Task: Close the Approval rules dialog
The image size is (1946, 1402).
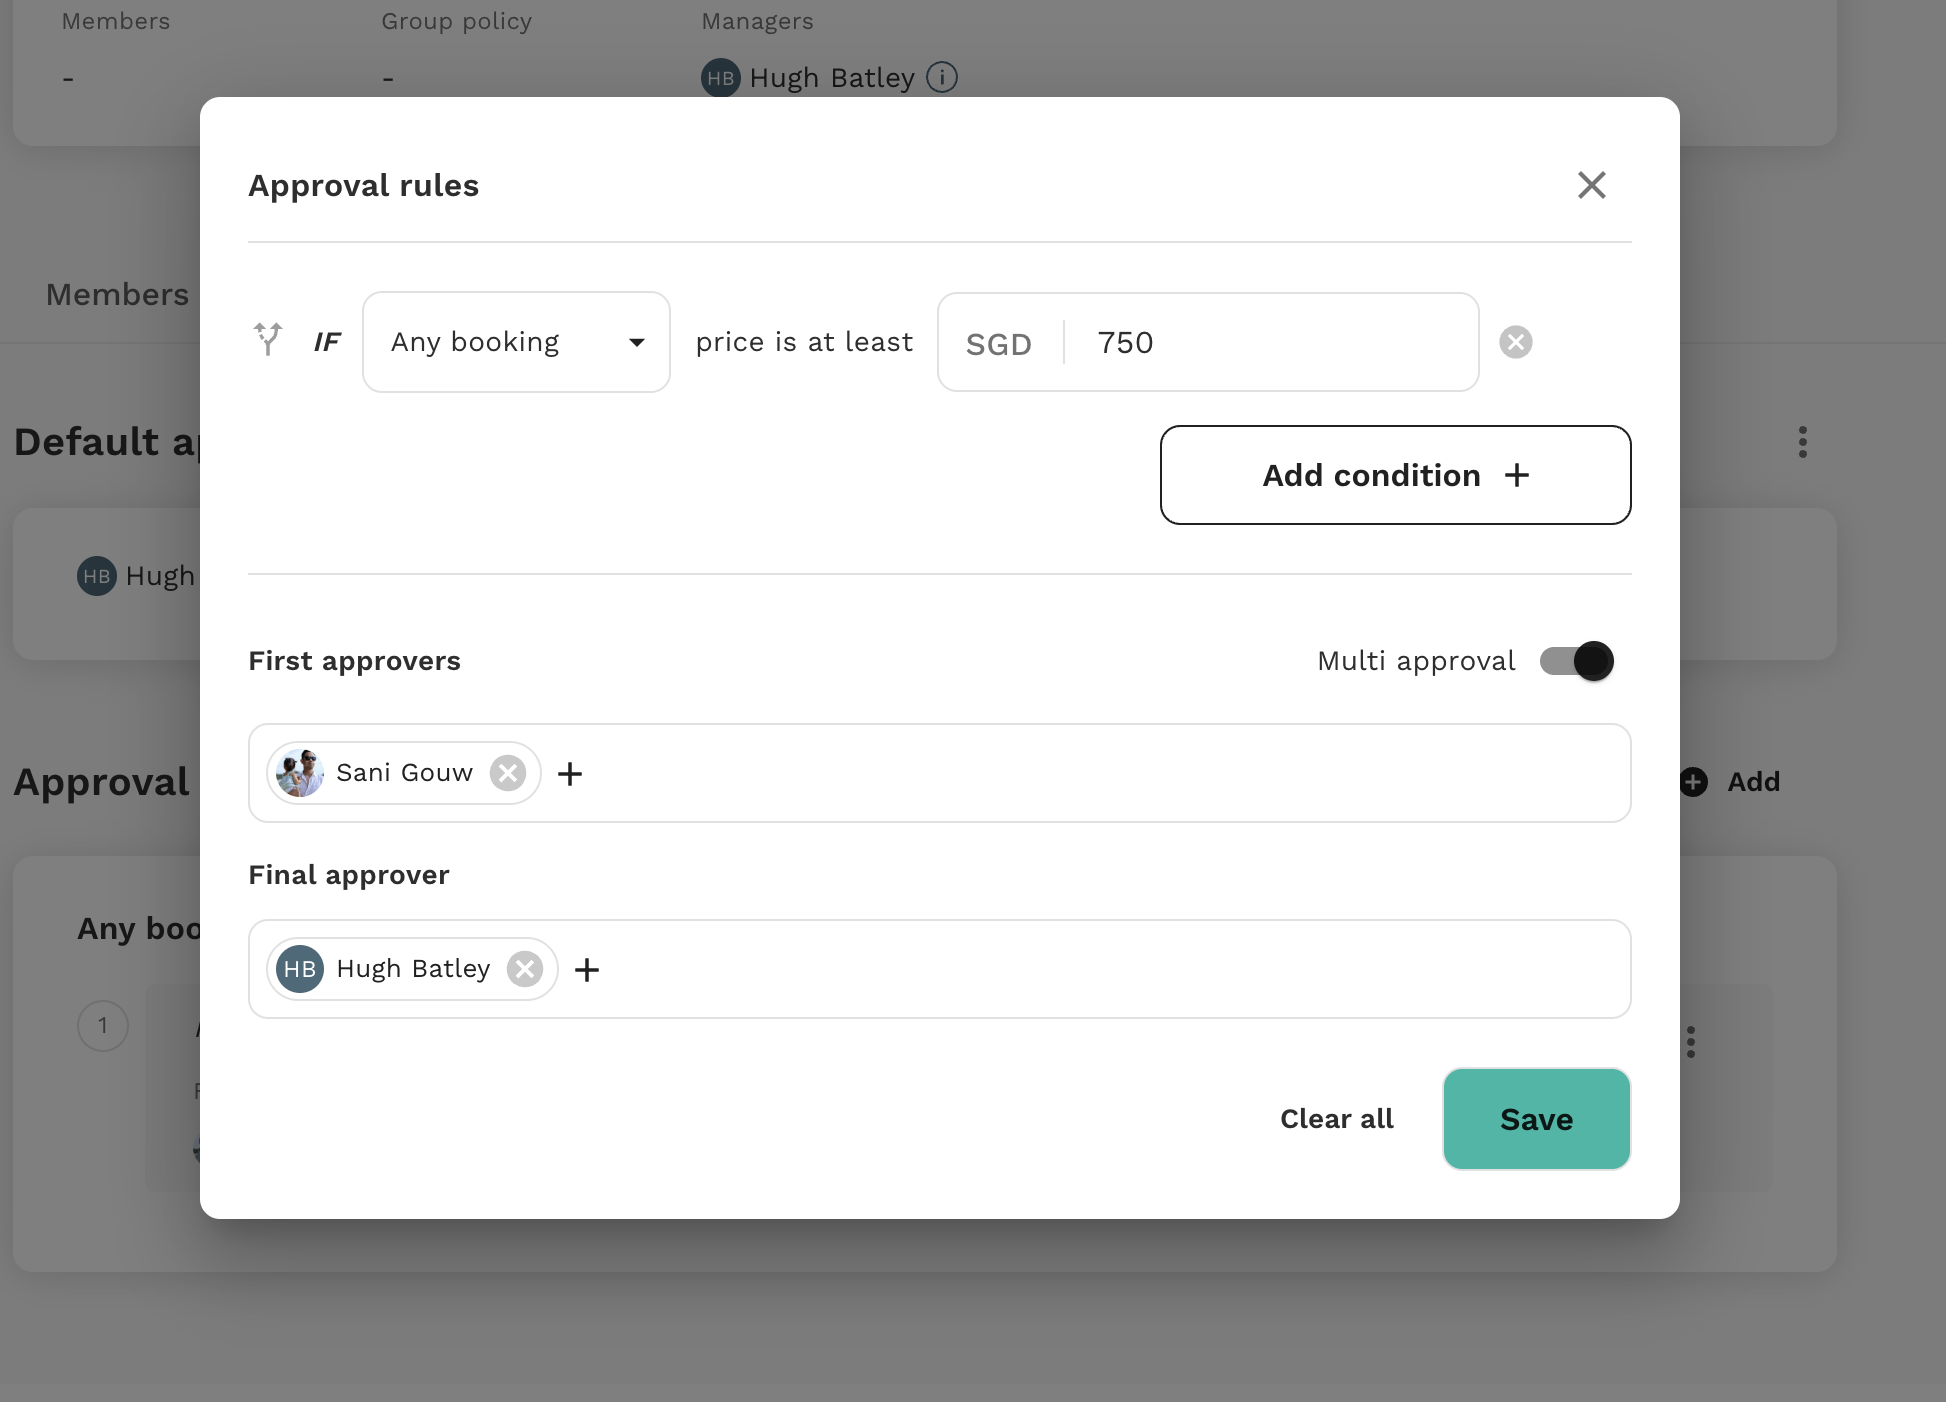Action: (1591, 185)
